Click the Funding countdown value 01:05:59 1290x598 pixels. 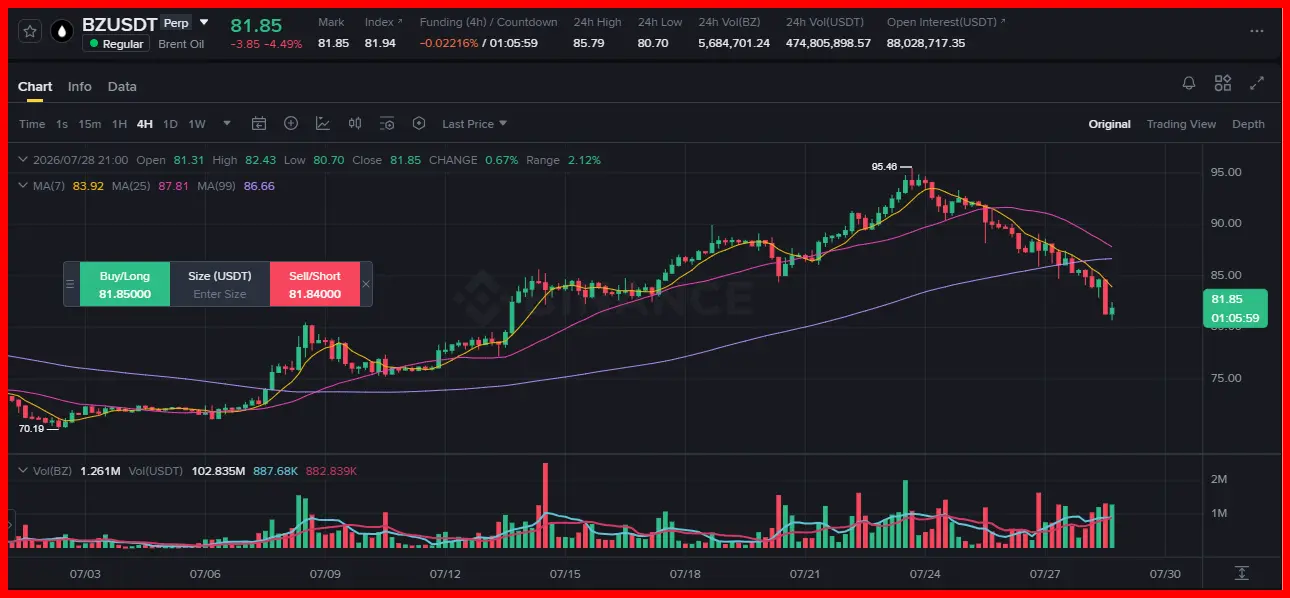point(514,43)
